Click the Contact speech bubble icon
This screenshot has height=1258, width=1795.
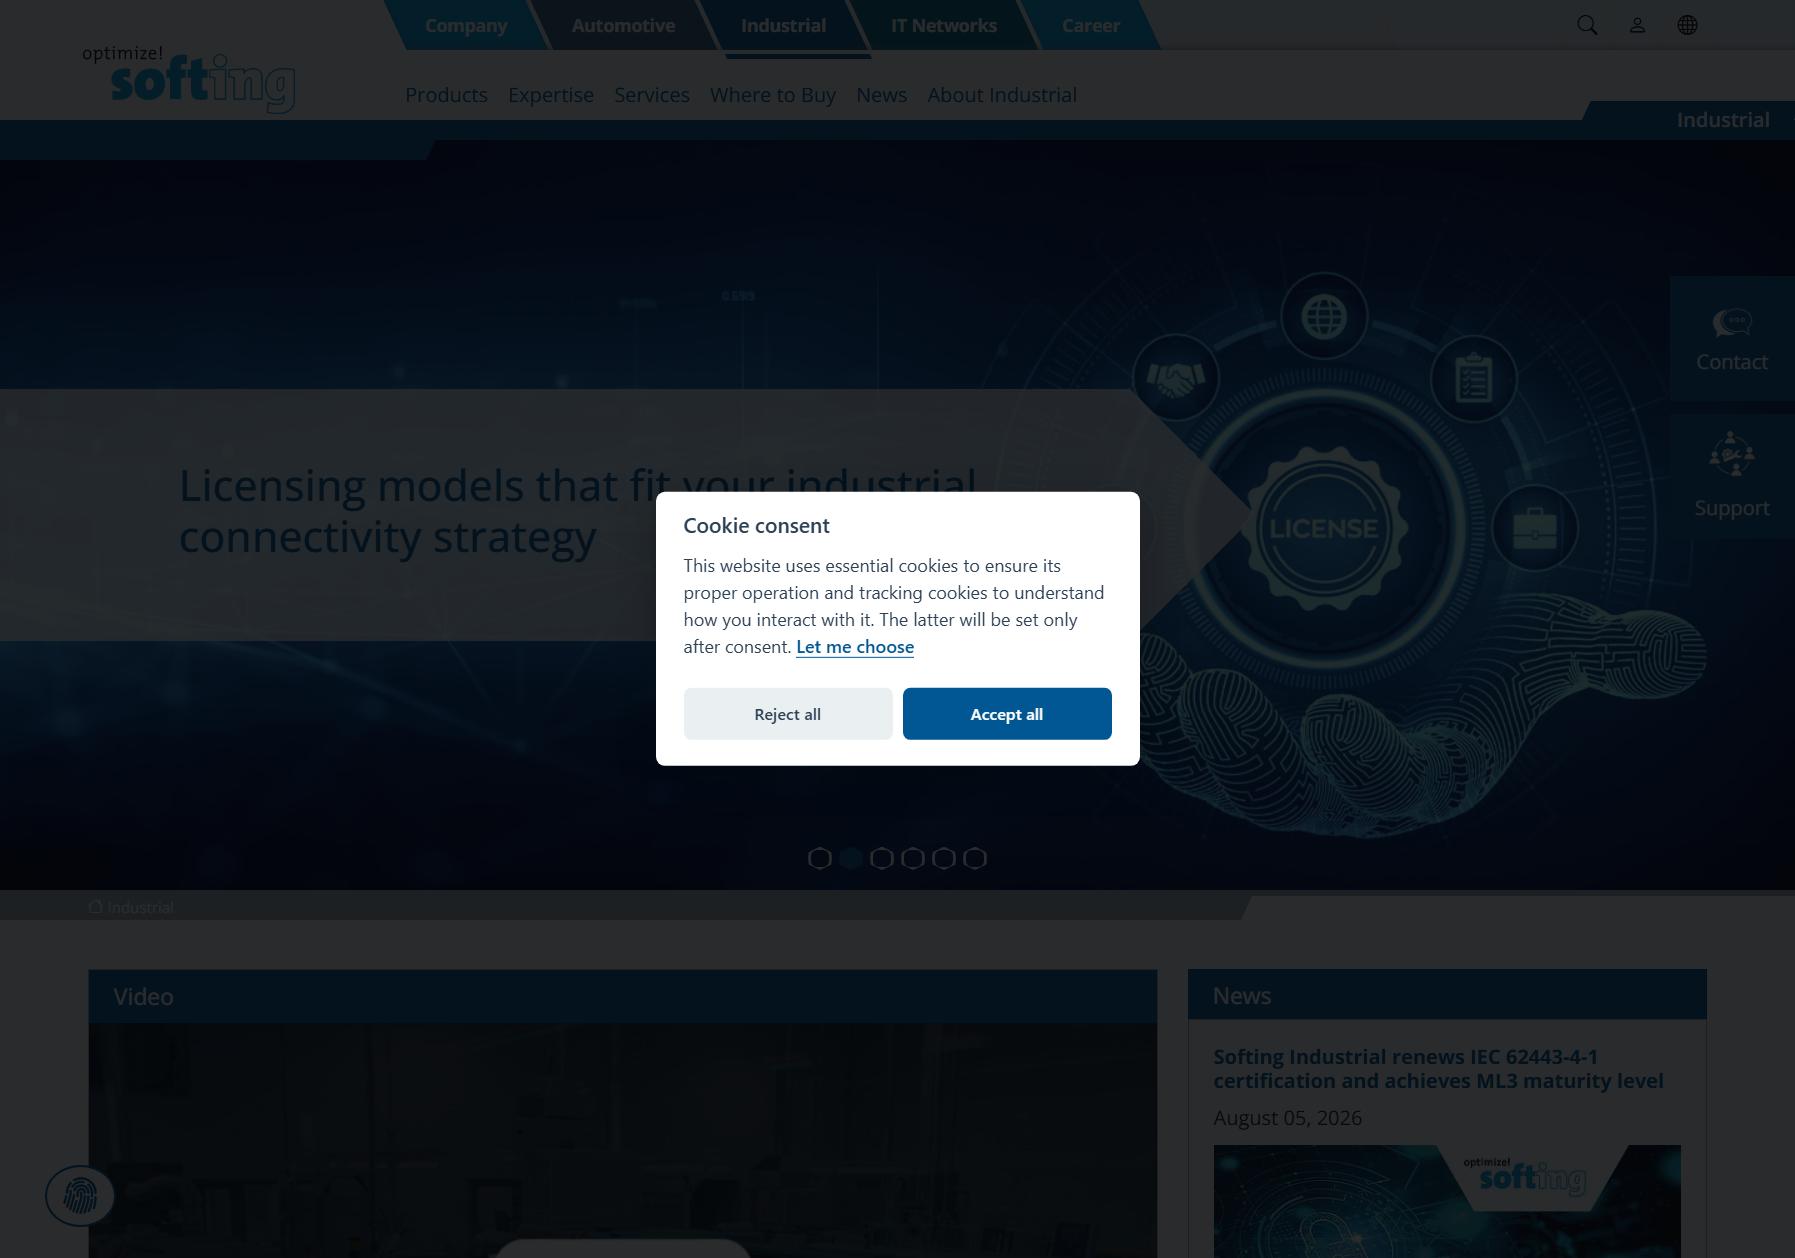pos(1731,323)
